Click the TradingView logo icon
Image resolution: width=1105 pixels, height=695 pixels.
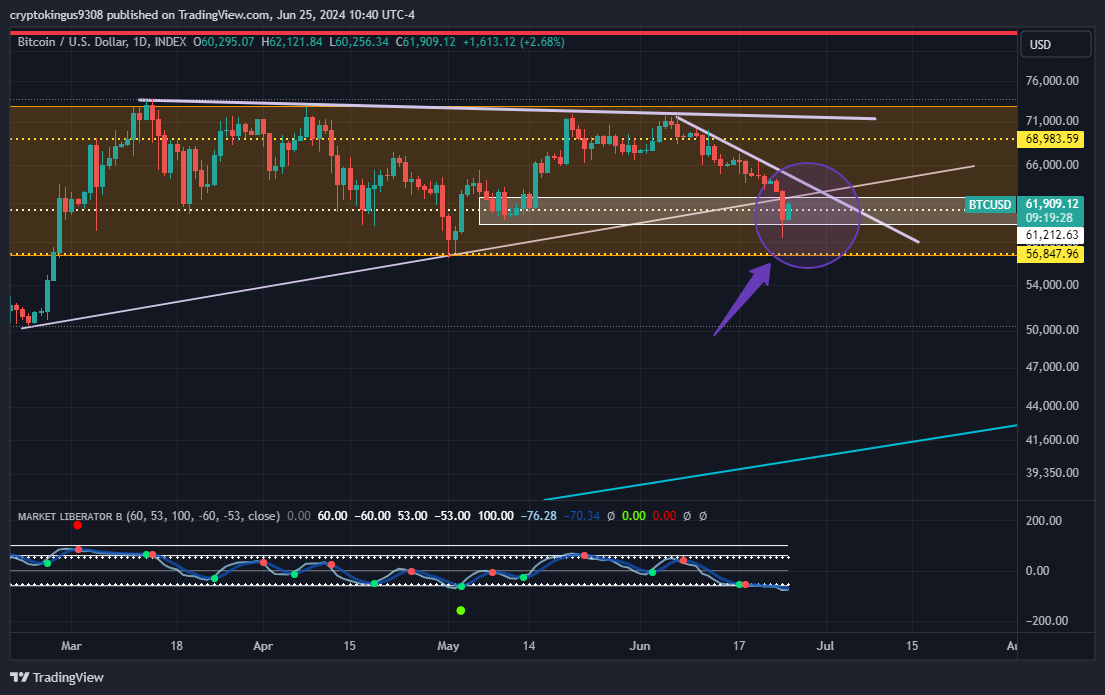click(19, 677)
